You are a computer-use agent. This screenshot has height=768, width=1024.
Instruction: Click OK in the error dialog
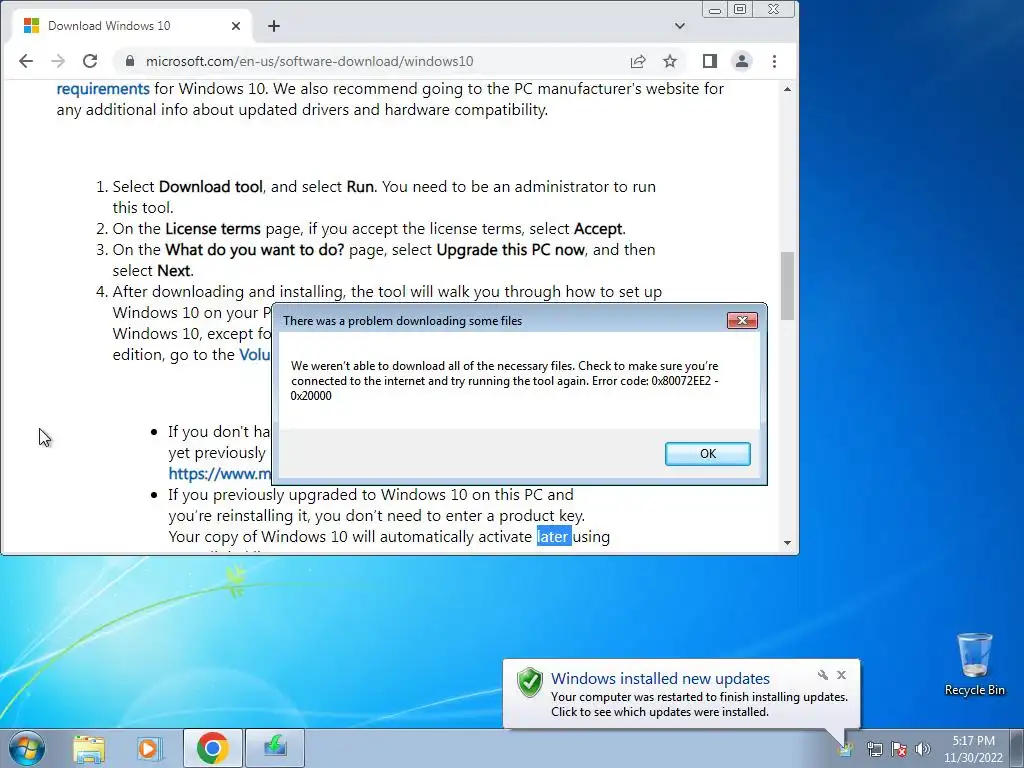pyautogui.click(x=708, y=454)
